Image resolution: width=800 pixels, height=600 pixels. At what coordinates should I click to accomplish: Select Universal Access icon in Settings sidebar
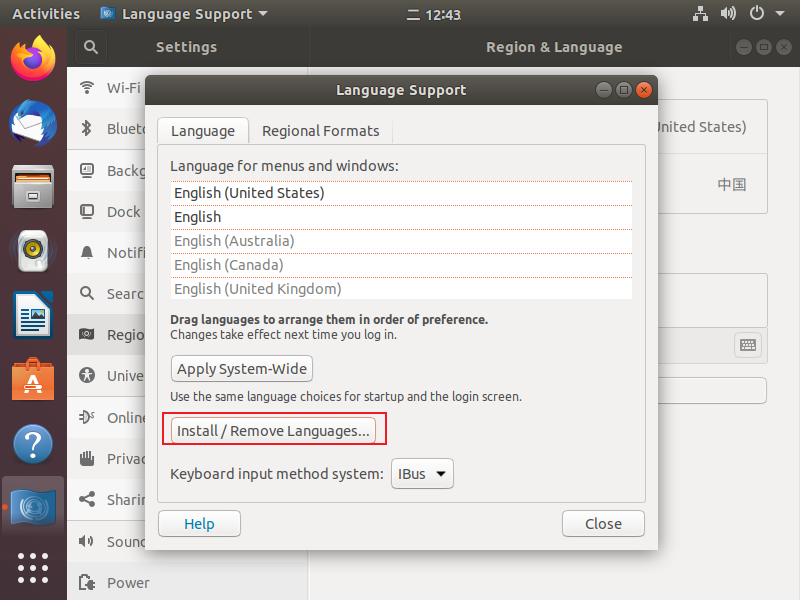point(87,376)
